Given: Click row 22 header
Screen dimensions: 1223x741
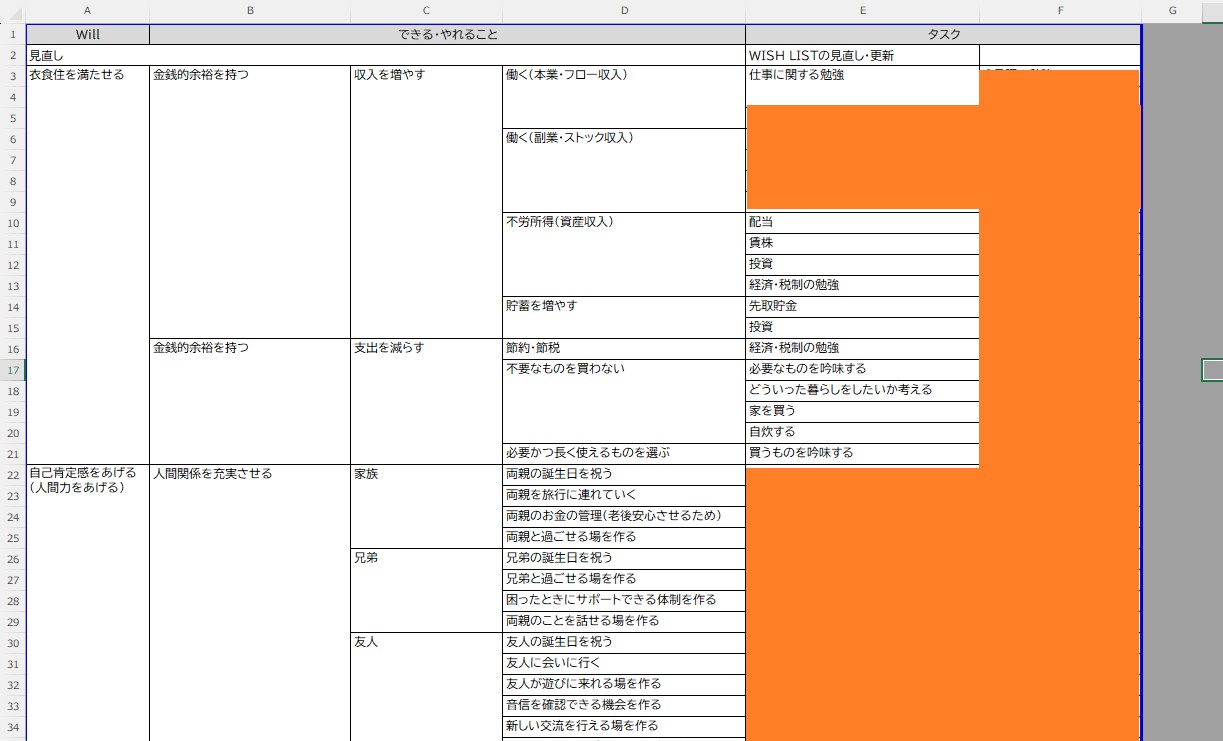Looking at the screenshot, I should [12, 474].
